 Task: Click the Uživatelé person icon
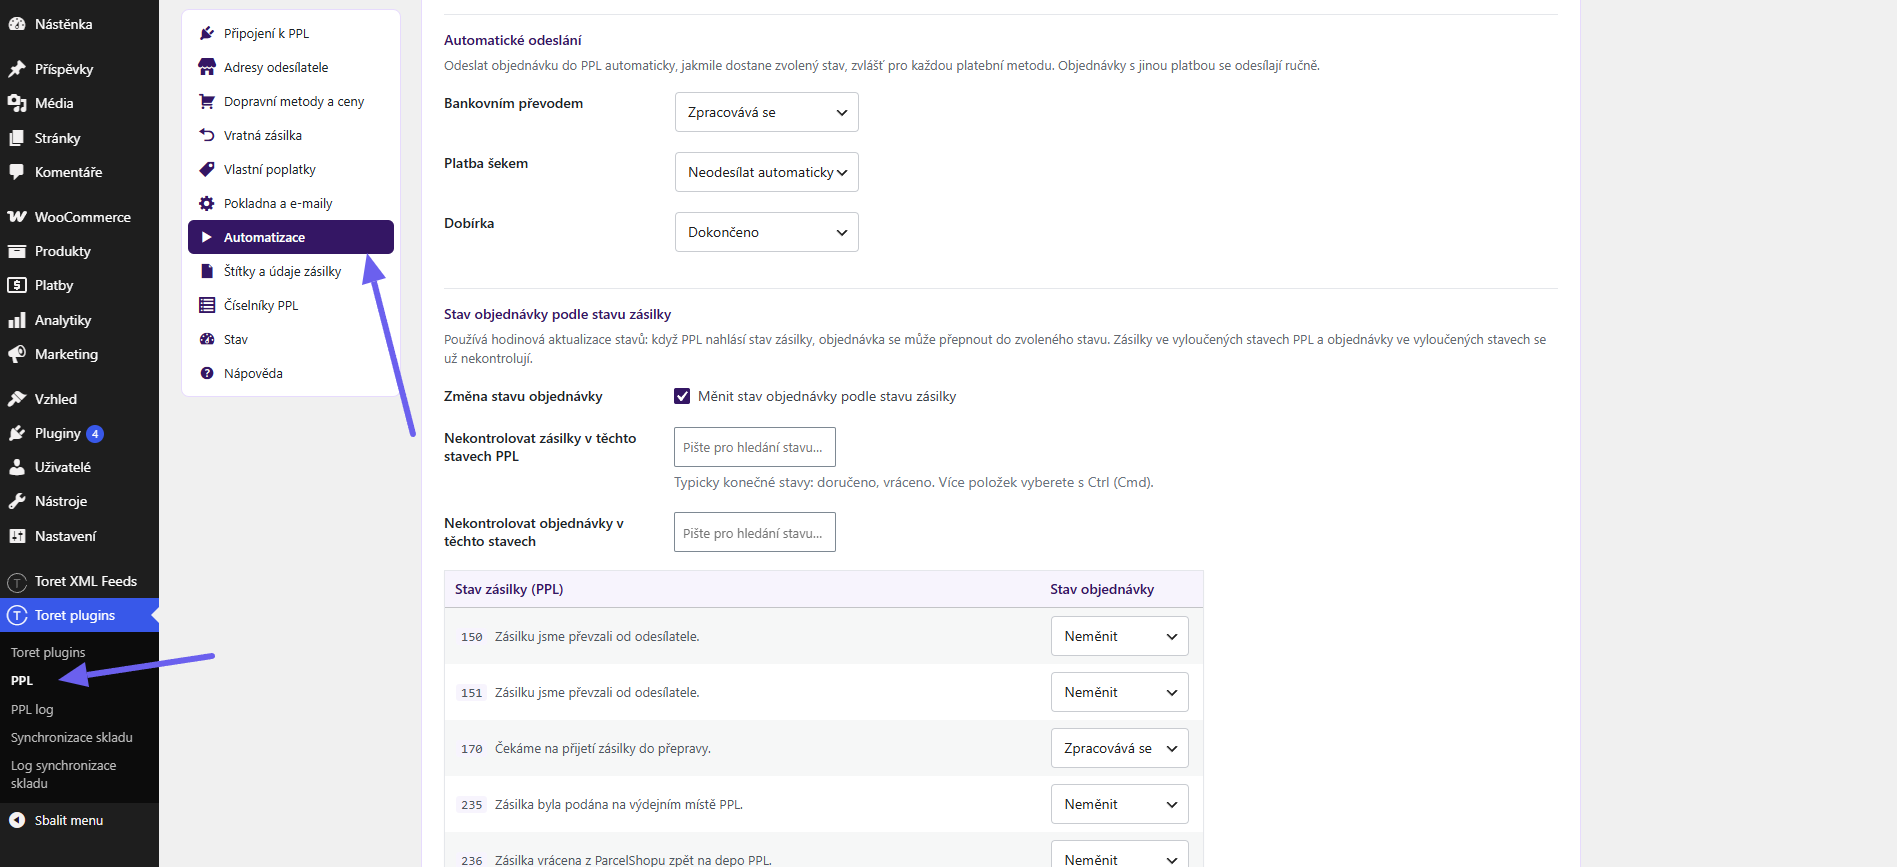pyautogui.click(x=17, y=467)
